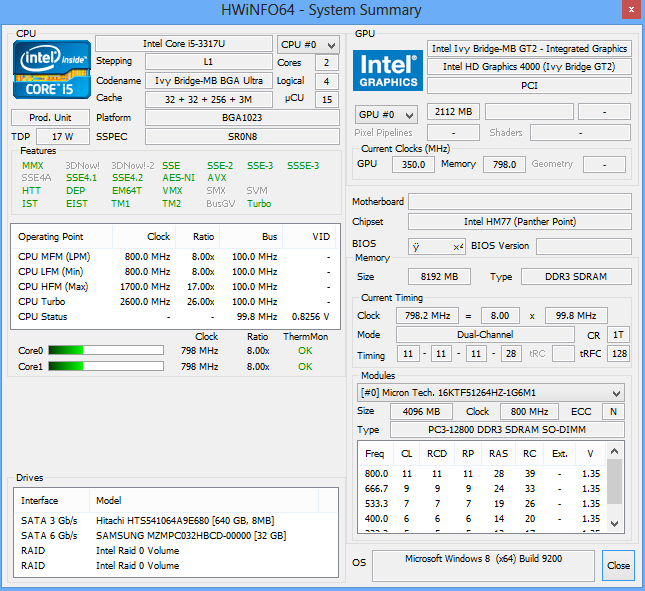Click the CR 1T field
This screenshot has height=591, width=645.
click(618, 335)
